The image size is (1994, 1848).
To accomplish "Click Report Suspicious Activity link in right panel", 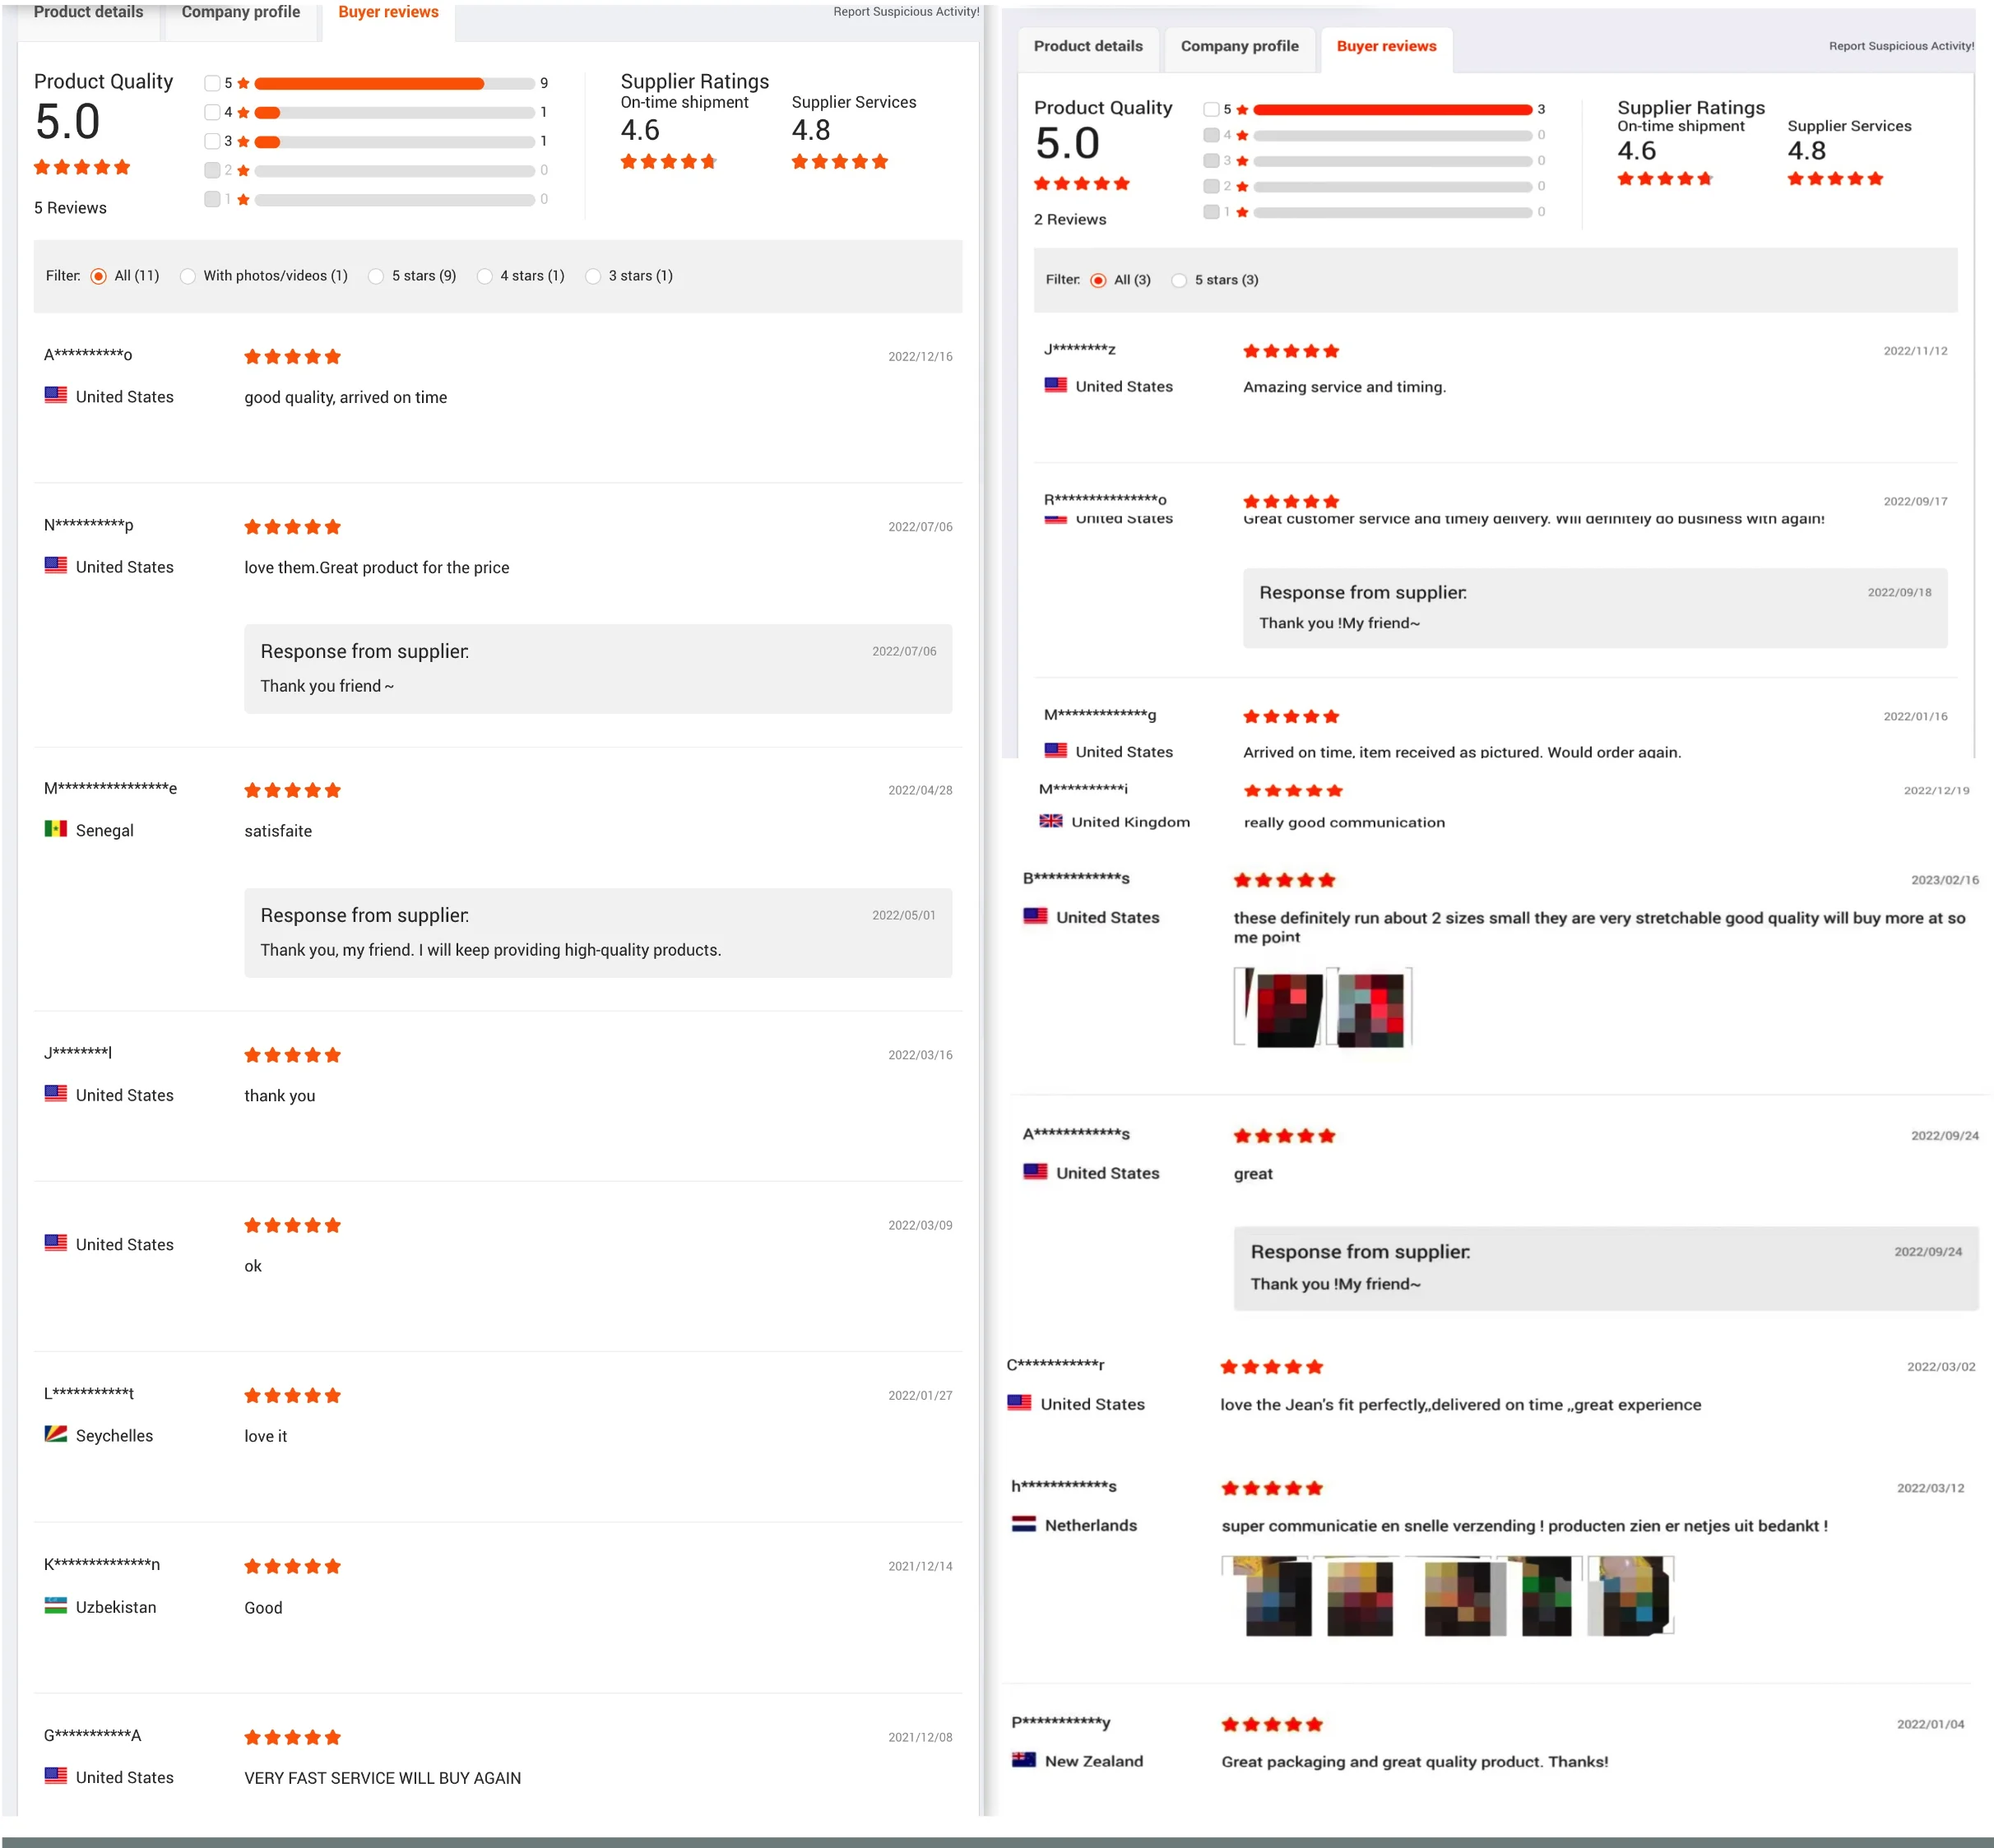I will tap(1900, 46).
